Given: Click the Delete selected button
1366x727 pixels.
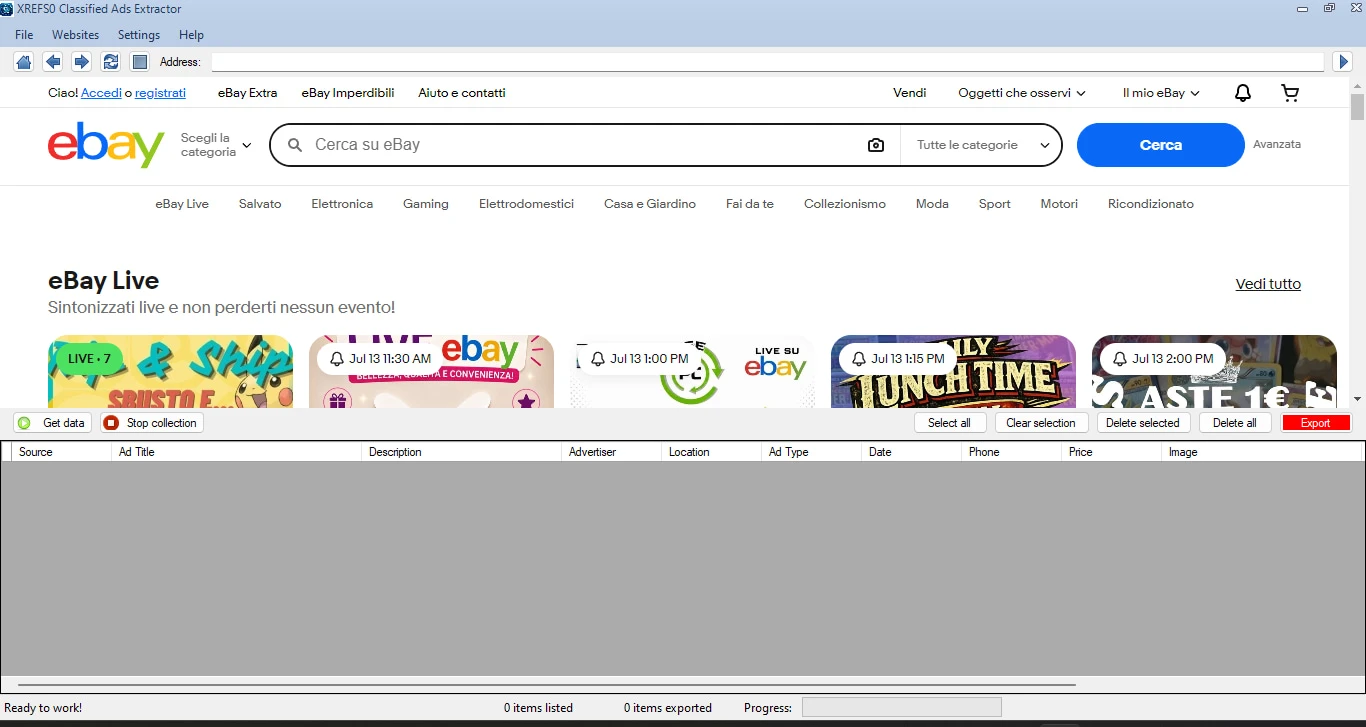Looking at the screenshot, I should coord(1143,423).
